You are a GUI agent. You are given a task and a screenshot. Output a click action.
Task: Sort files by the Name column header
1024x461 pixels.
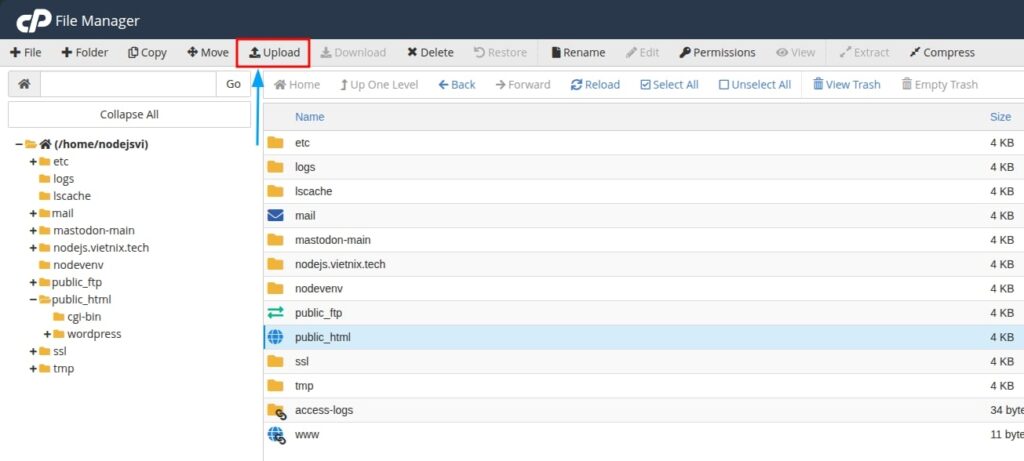coord(310,117)
